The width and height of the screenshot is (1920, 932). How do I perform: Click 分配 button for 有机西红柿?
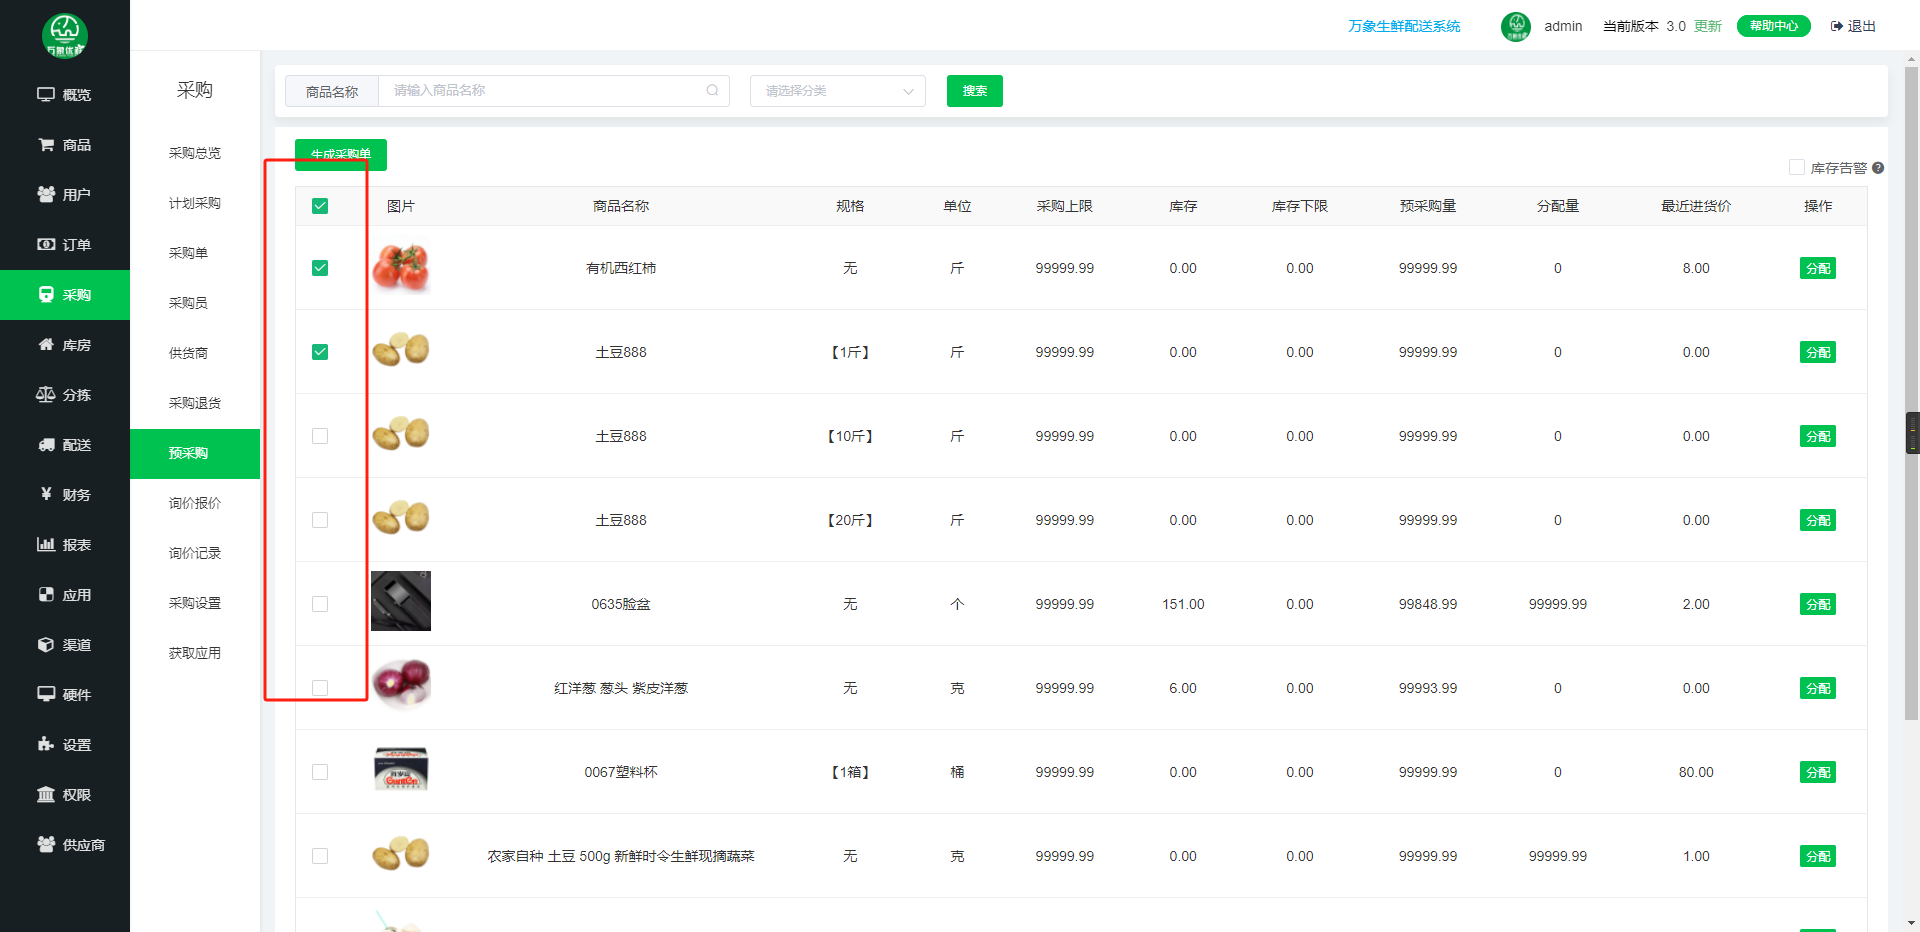(x=1818, y=268)
